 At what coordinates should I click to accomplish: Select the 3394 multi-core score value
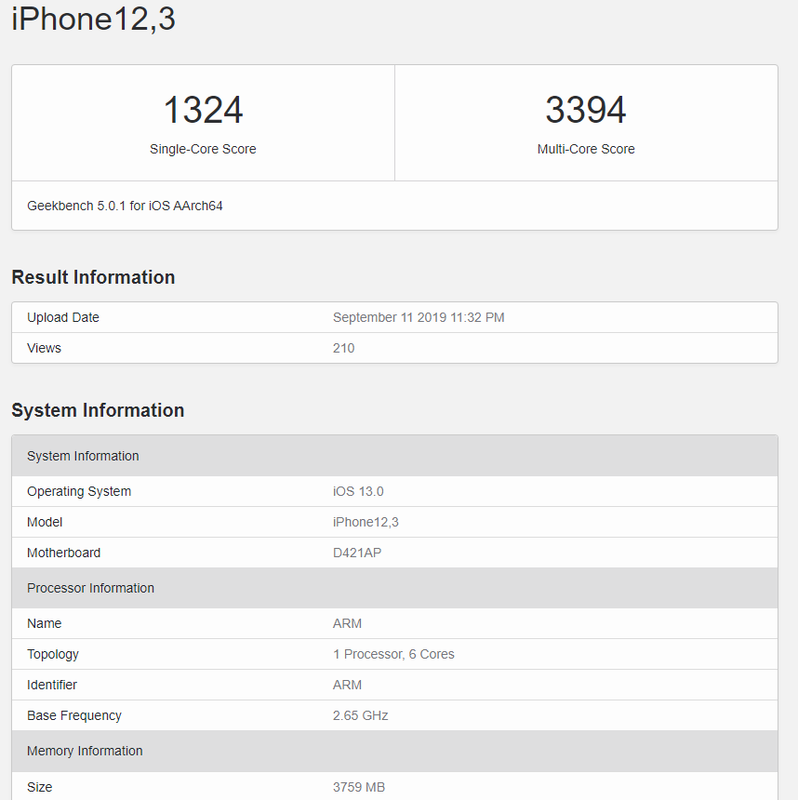click(x=586, y=110)
